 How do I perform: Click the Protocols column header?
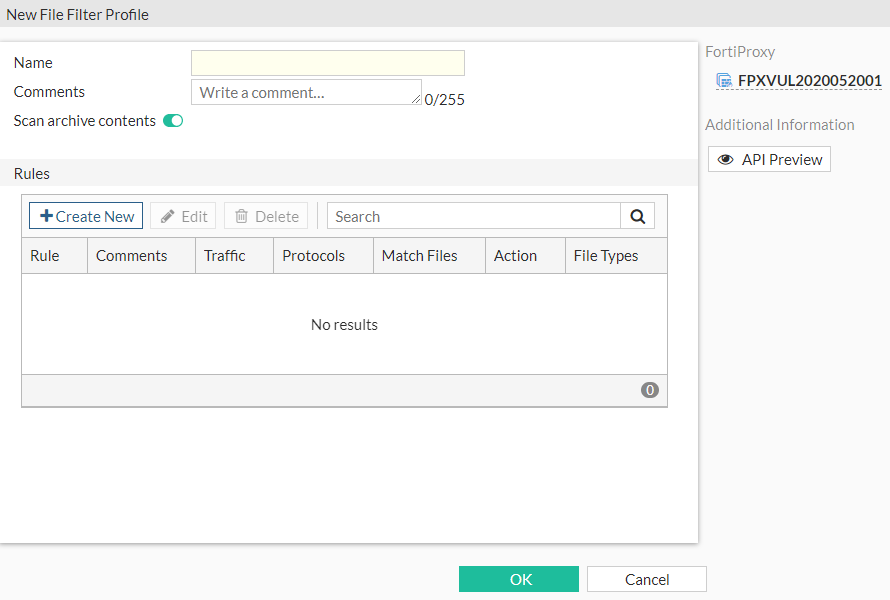click(313, 255)
